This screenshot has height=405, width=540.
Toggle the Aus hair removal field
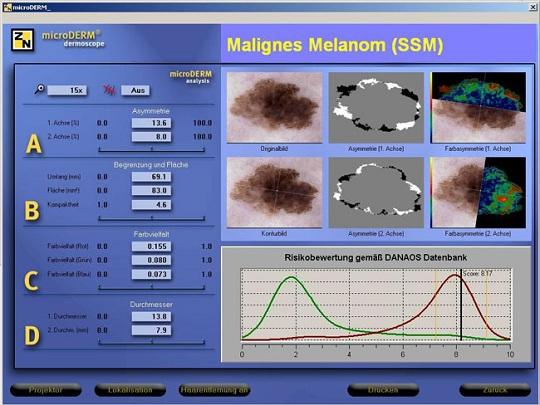coord(135,90)
